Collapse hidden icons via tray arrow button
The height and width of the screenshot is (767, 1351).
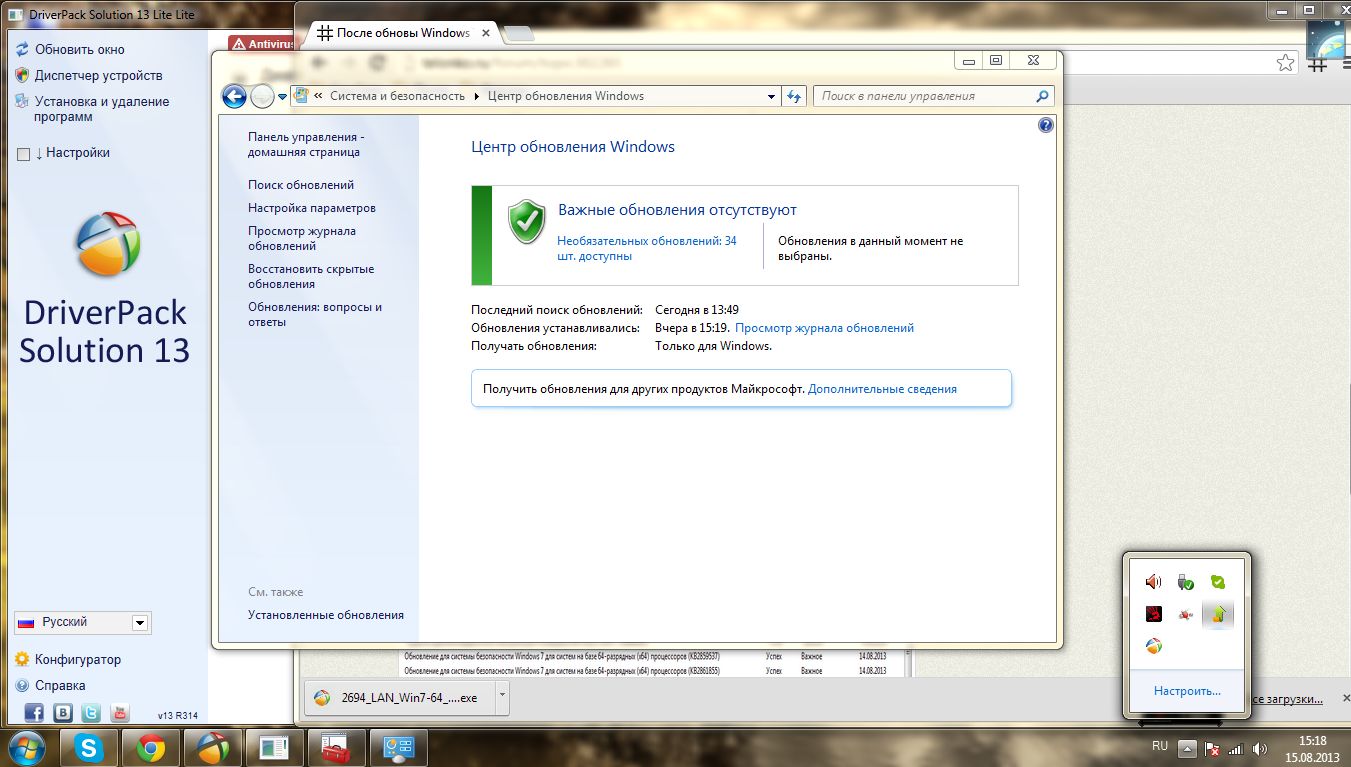(1187, 748)
